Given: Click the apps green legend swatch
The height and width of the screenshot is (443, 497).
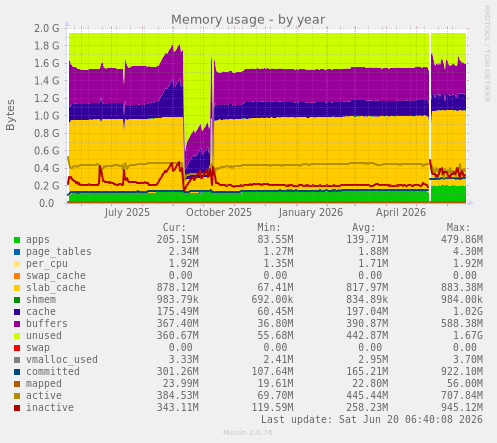Looking at the screenshot, I should click(x=17, y=240).
